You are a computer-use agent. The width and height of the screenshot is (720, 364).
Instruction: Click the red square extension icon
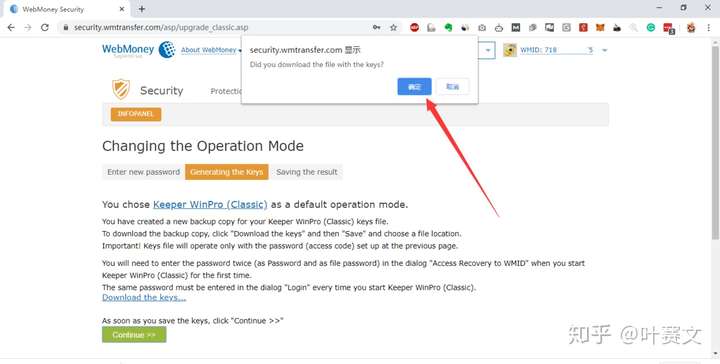coord(583,28)
